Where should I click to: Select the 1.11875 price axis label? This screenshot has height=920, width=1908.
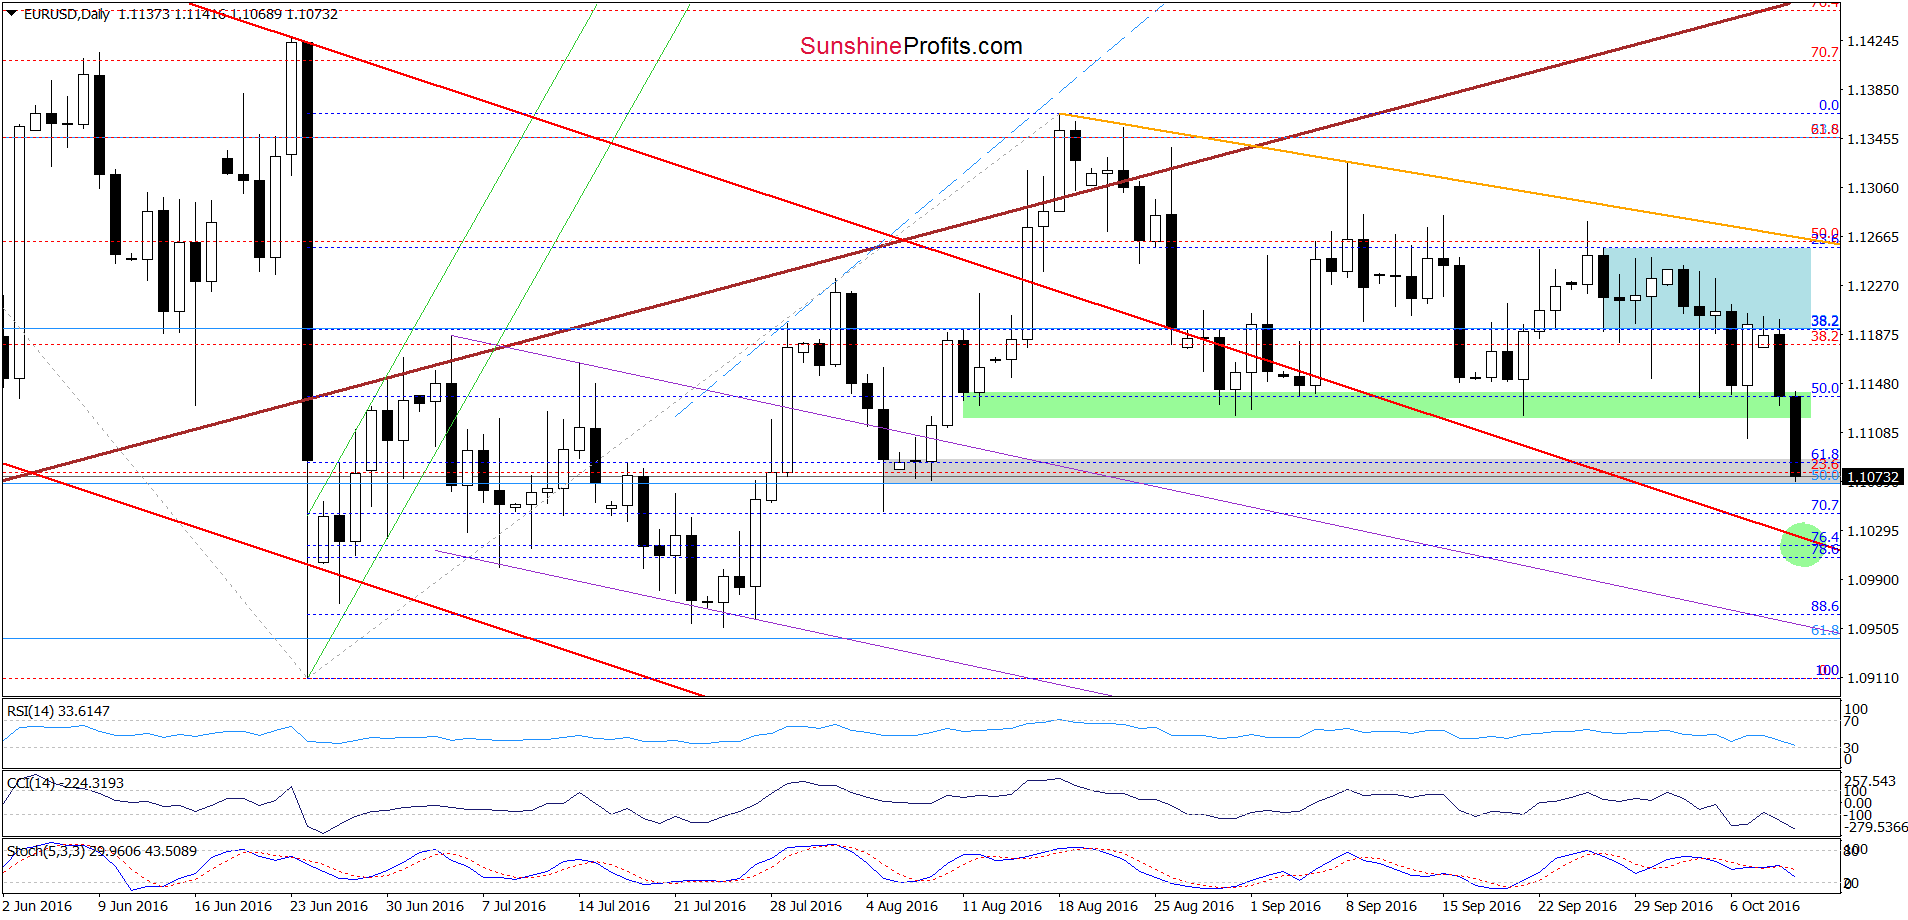pyautogui.click(x=1872, y=335)
